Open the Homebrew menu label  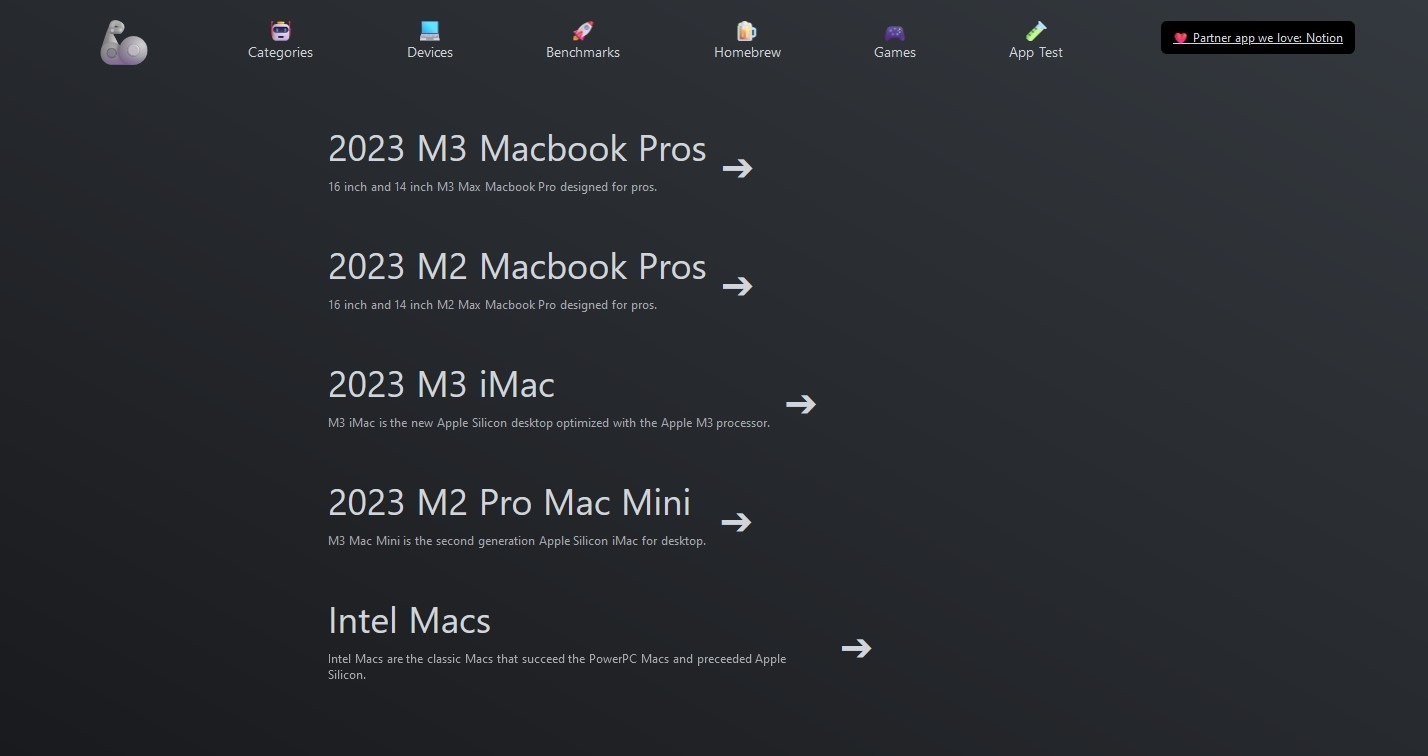point(747,52)
